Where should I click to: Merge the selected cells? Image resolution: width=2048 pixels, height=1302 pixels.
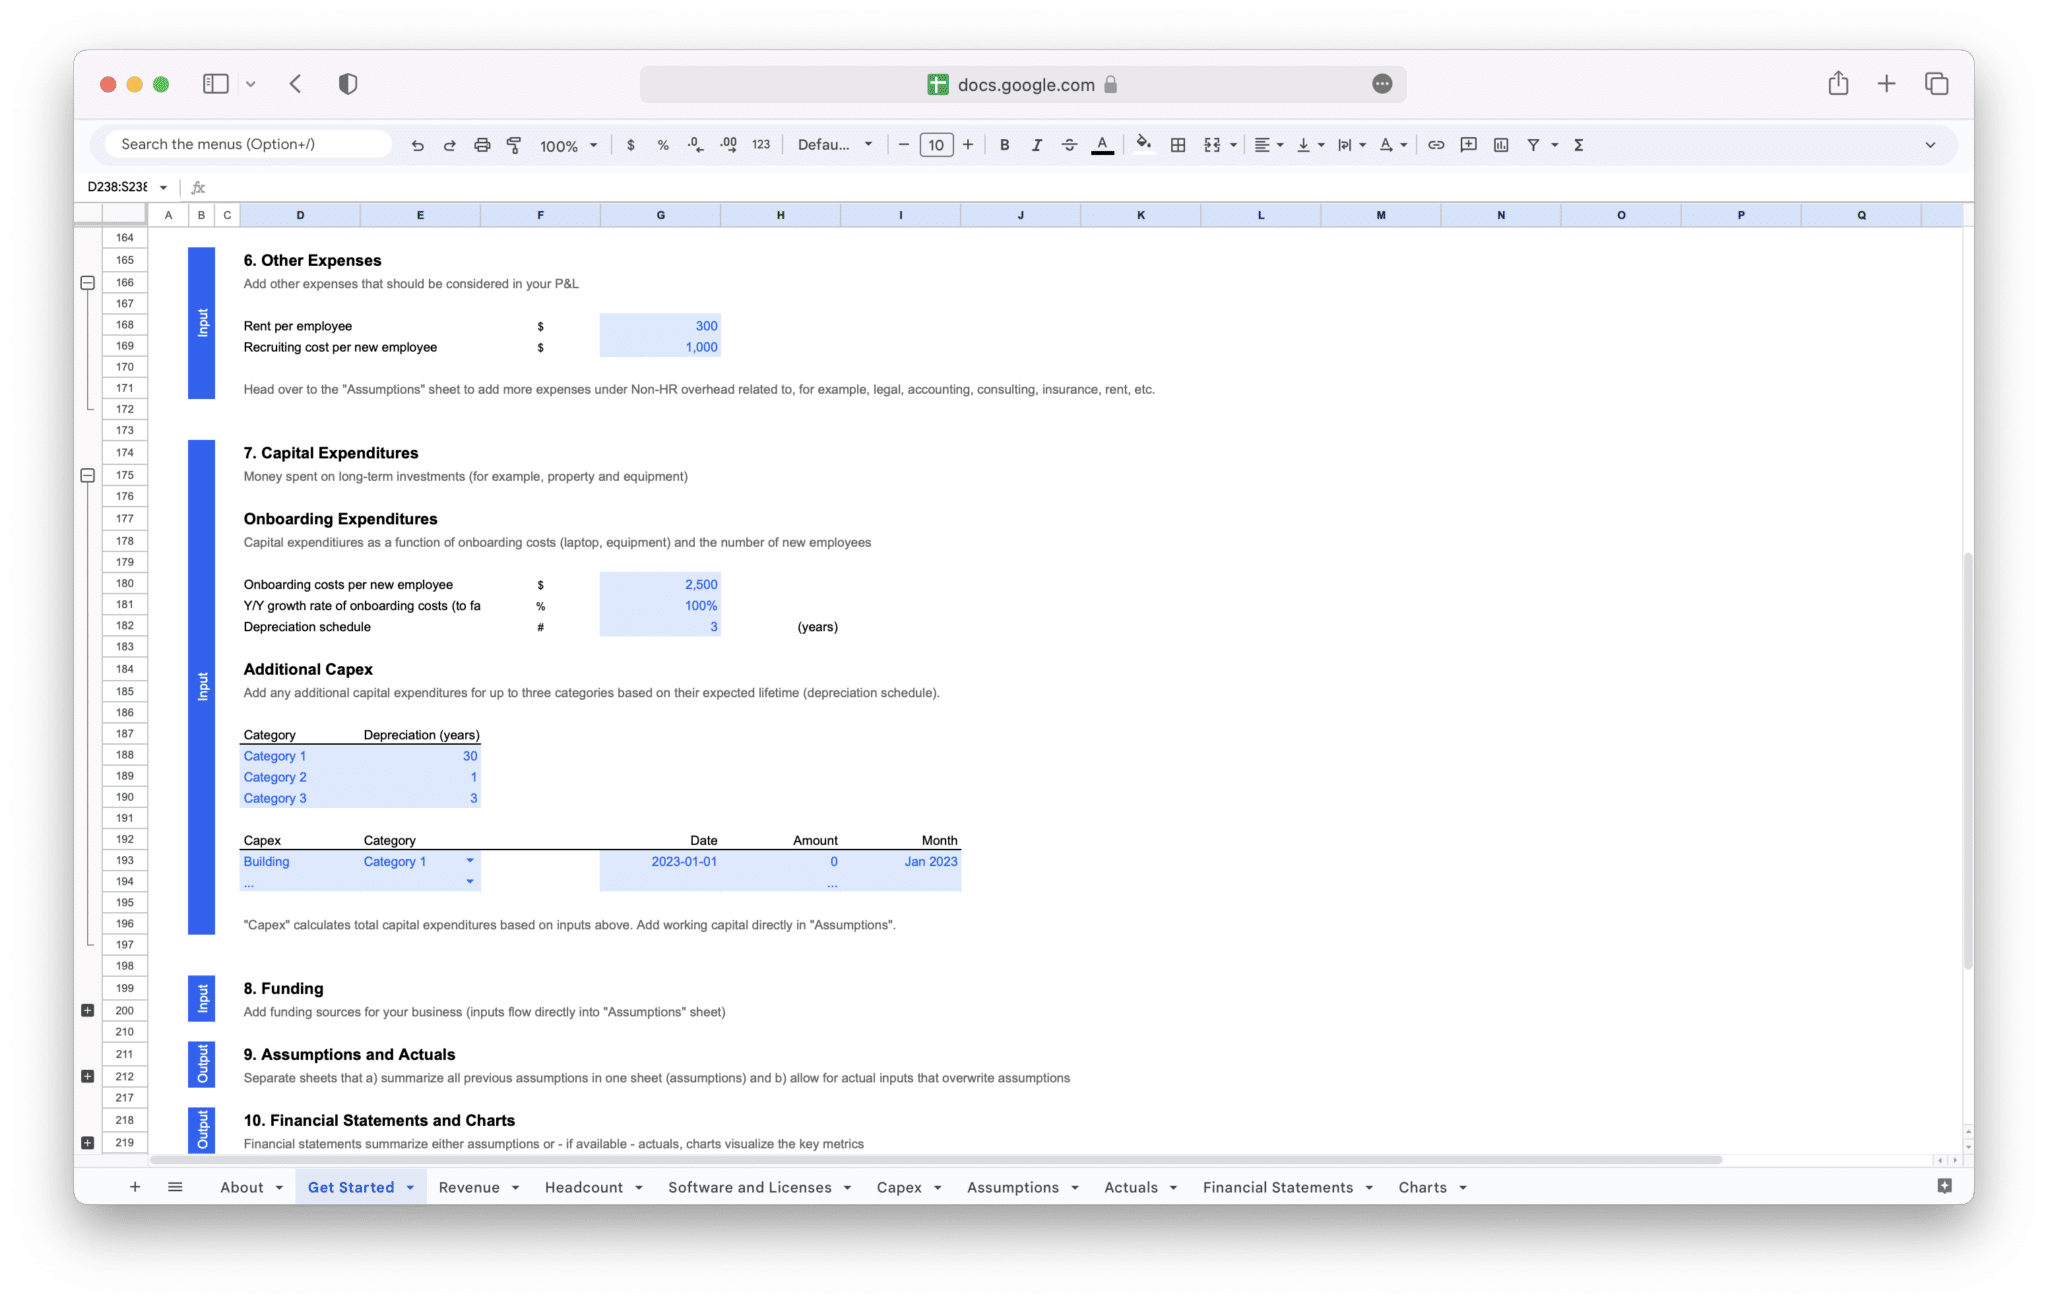coord(1212,145)
